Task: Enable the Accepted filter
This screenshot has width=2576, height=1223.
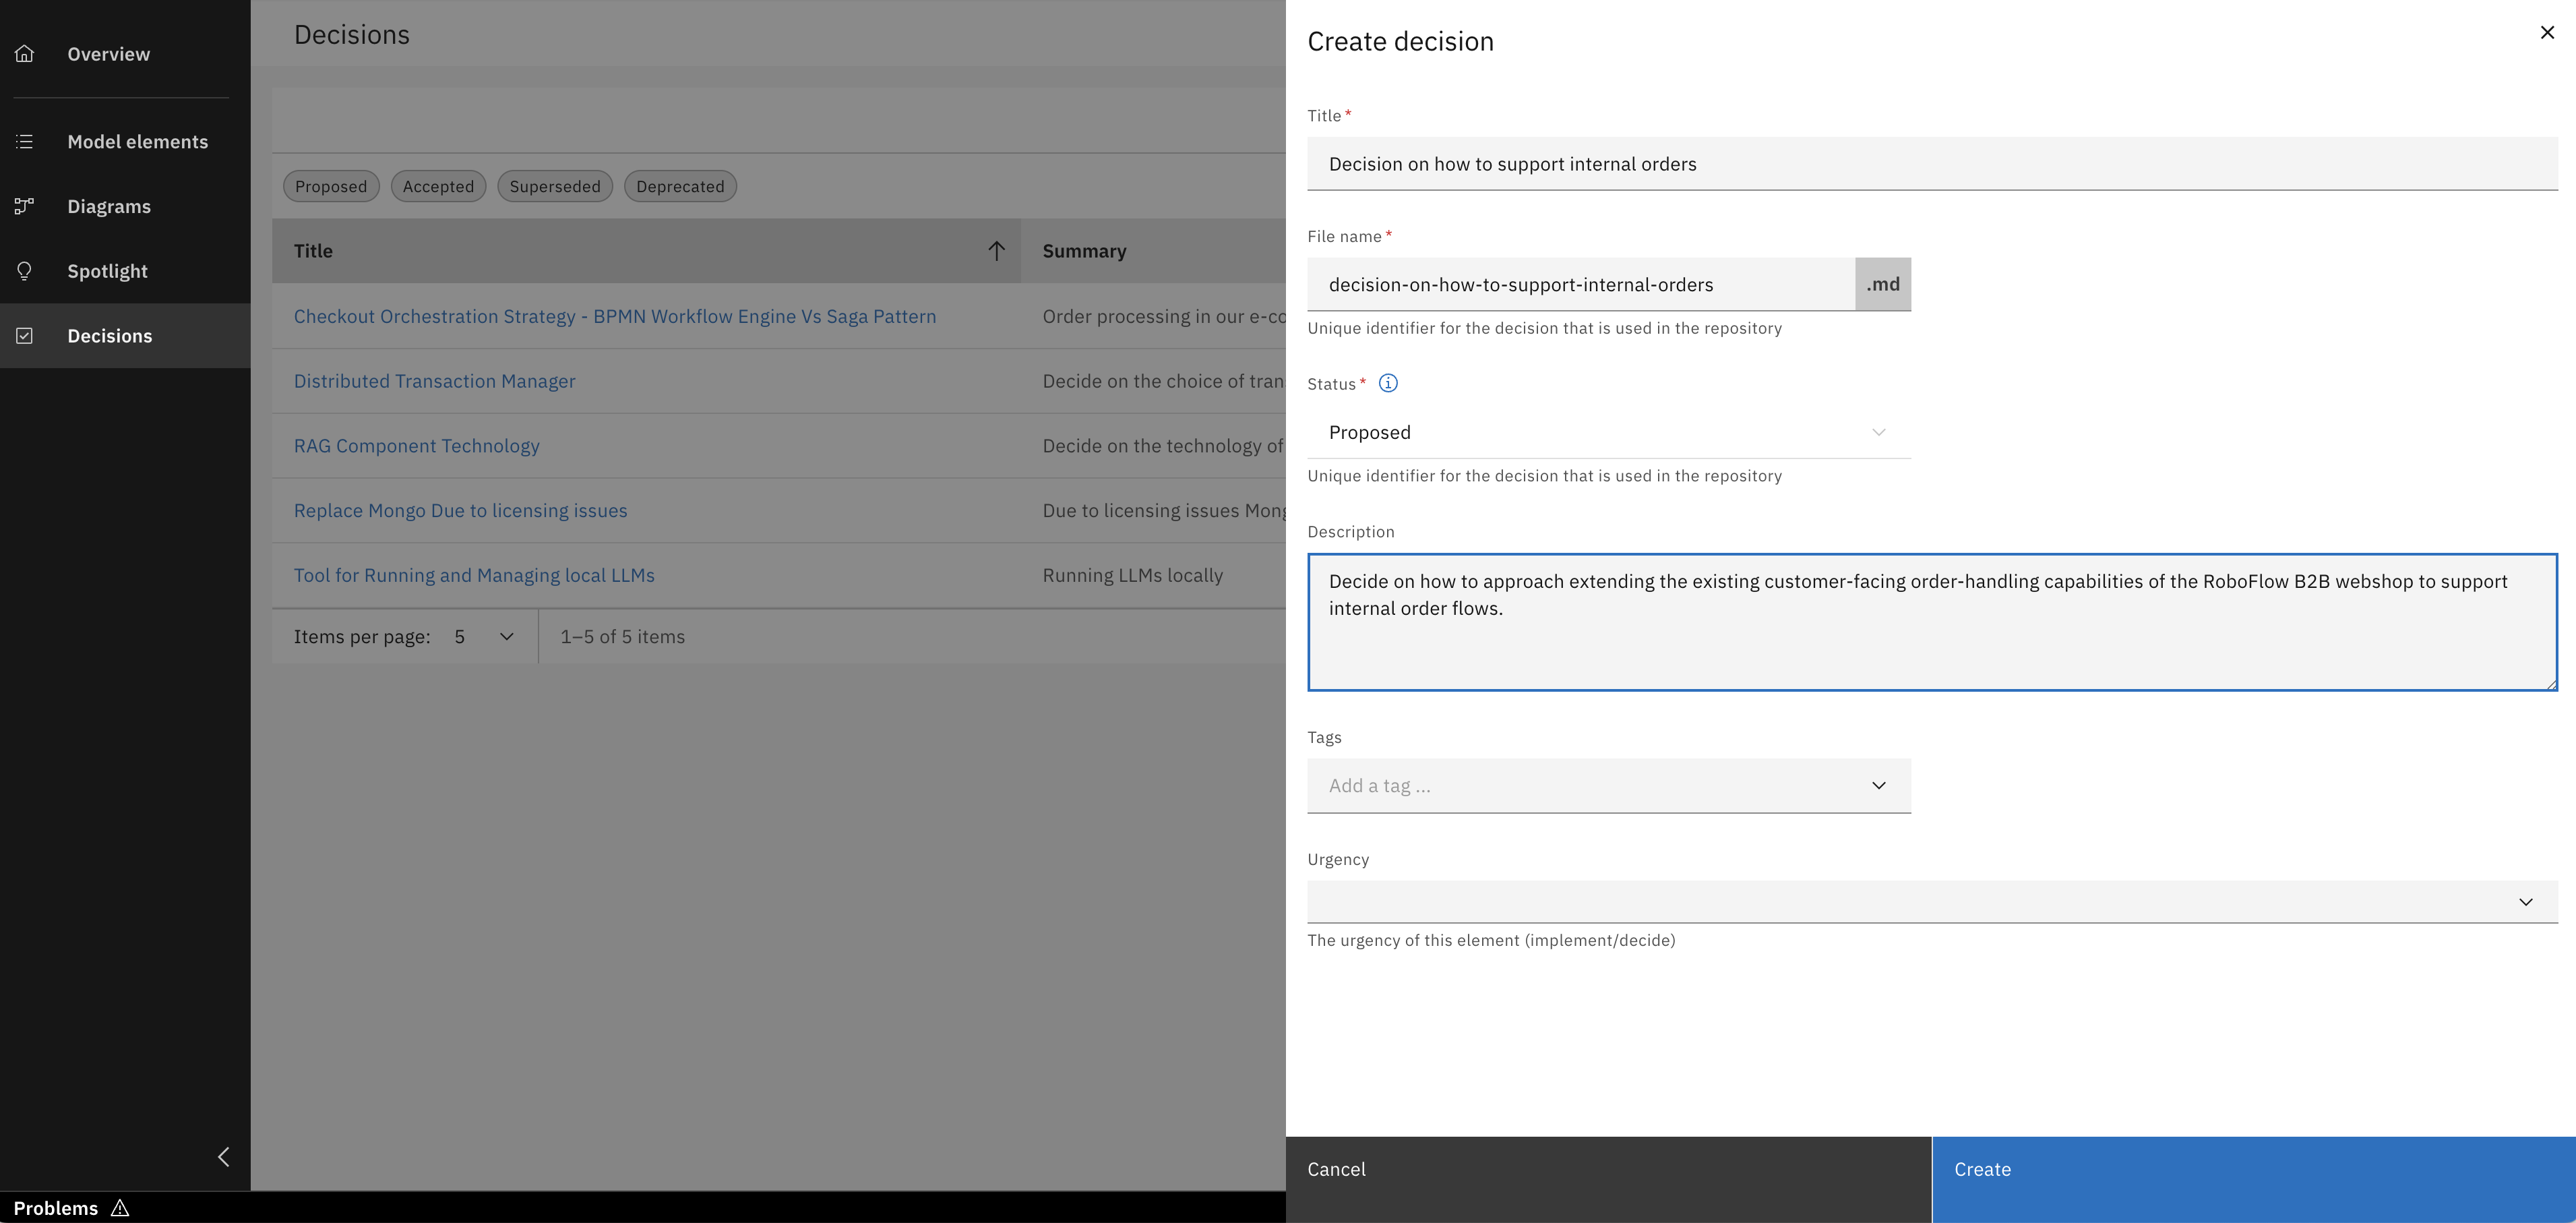Action: click(x=438, y=186)
